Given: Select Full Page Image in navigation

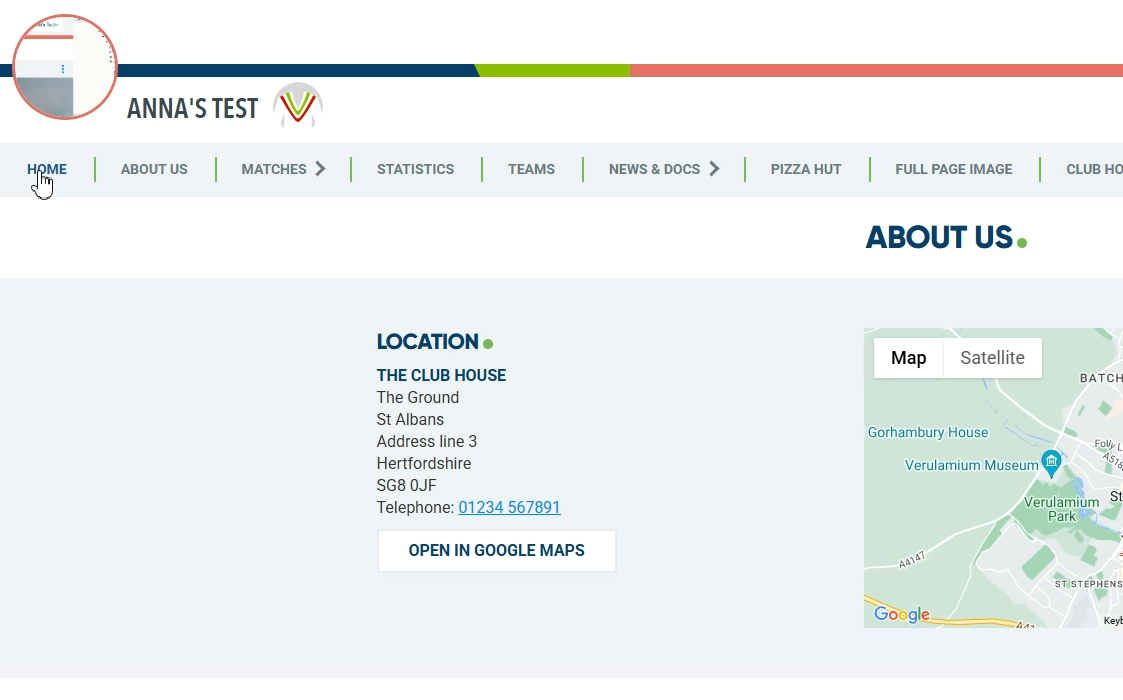Looking at the screenshot, I should click(x=953, y=169).
